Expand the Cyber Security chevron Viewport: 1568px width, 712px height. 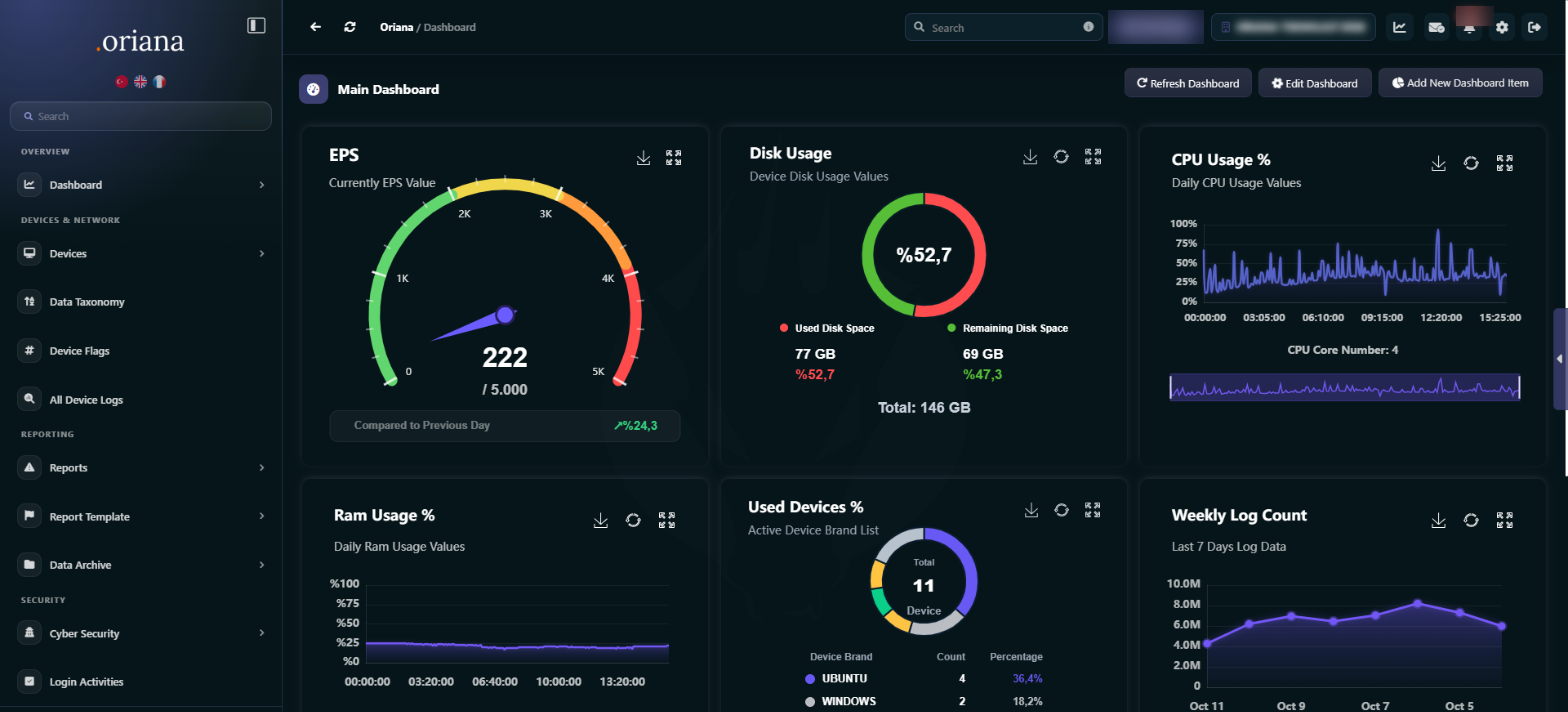[x=261, y=634]
